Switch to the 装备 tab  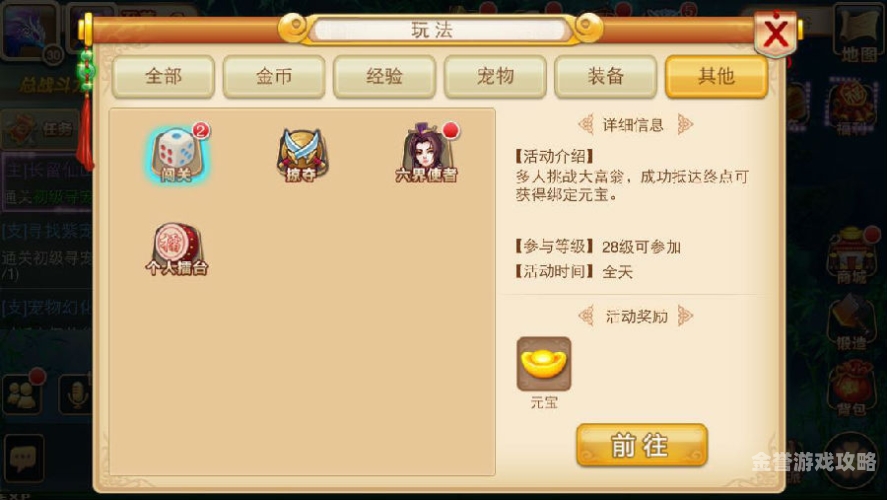pos(605,76)
